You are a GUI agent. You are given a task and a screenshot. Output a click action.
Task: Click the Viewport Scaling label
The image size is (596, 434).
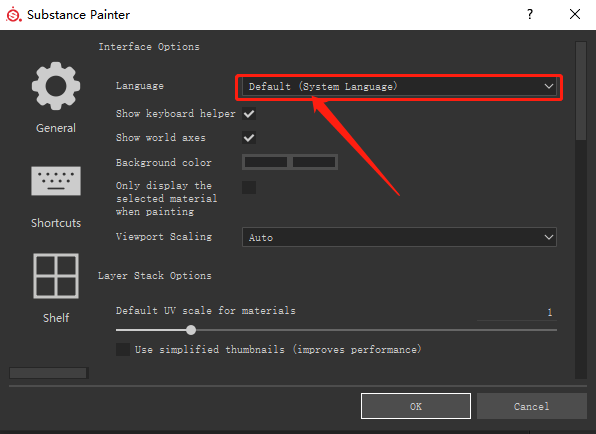pos(164,237)
